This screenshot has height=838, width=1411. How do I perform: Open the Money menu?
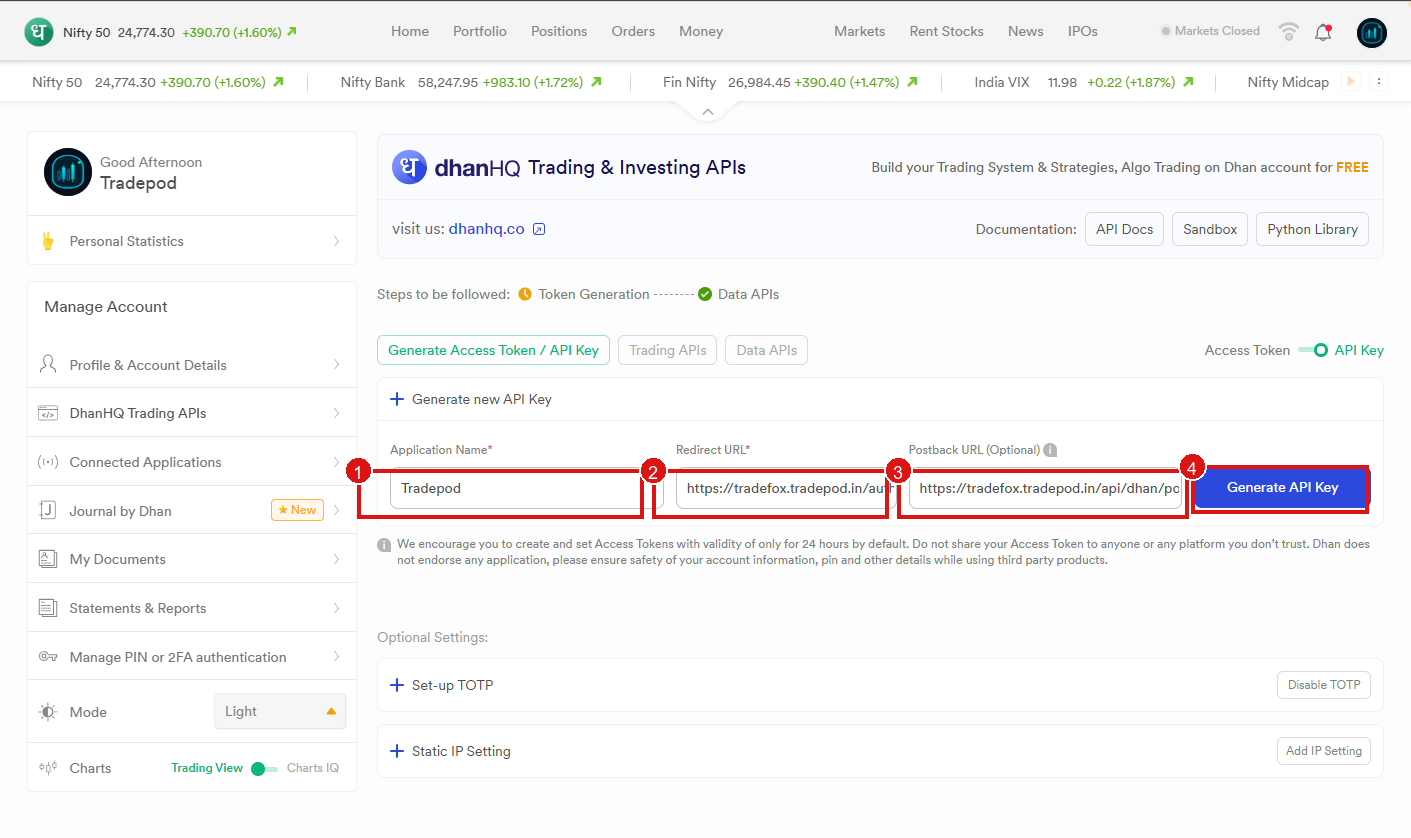701,31
